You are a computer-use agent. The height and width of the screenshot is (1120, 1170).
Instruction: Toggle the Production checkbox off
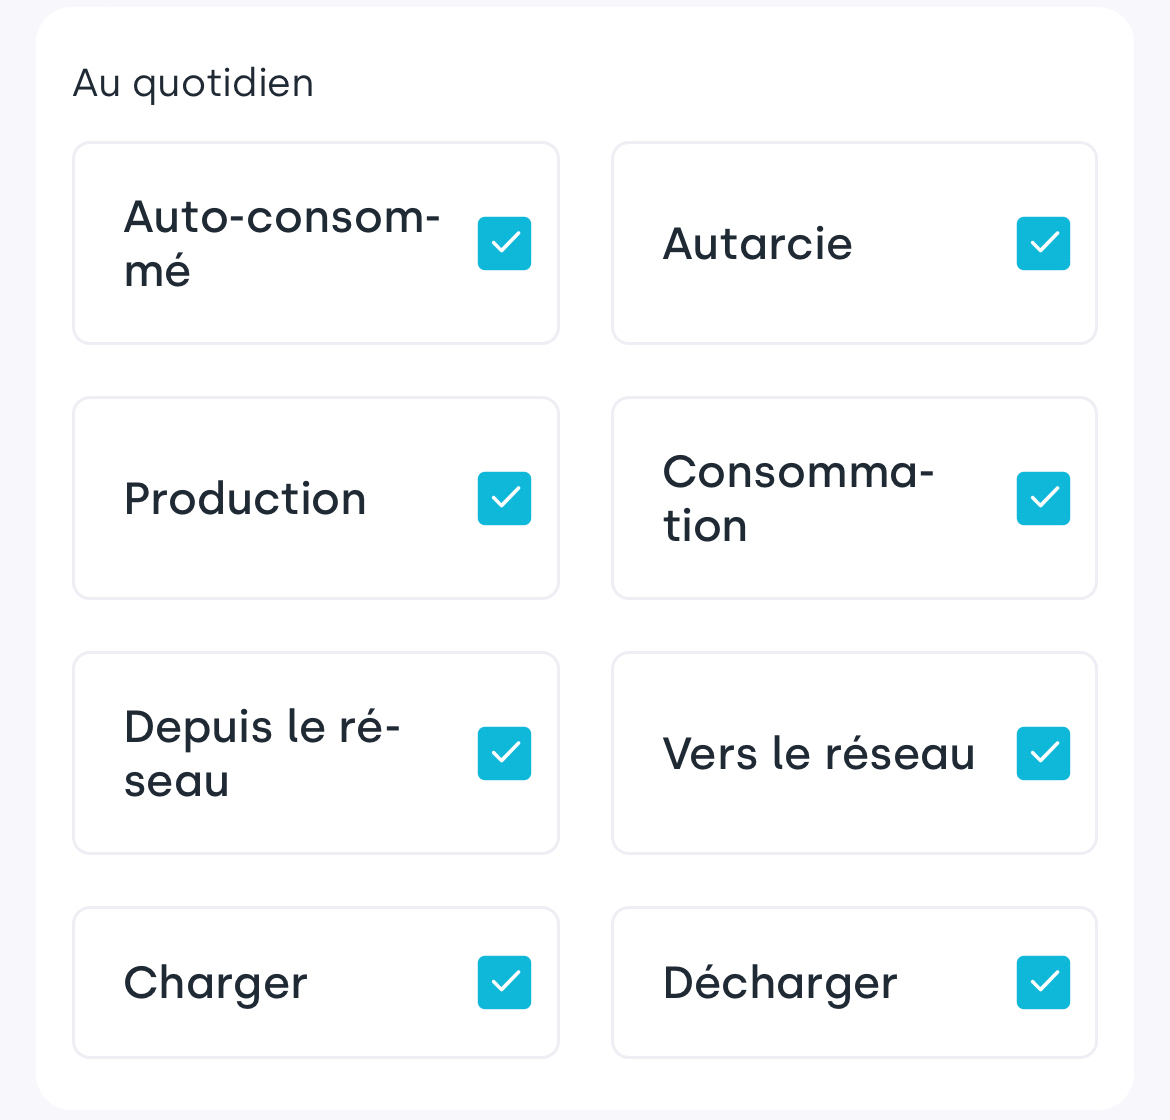coord(504,498)
